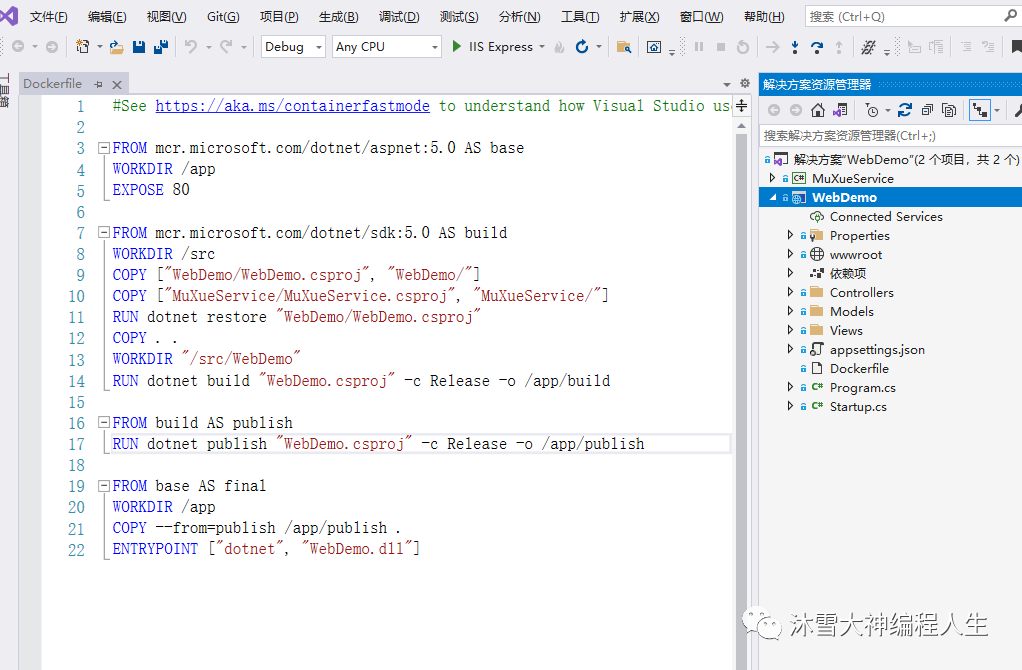Screen dimensions: 1022x670
Task: Open the Debug configuration dropdown
Action: [293, 47]
